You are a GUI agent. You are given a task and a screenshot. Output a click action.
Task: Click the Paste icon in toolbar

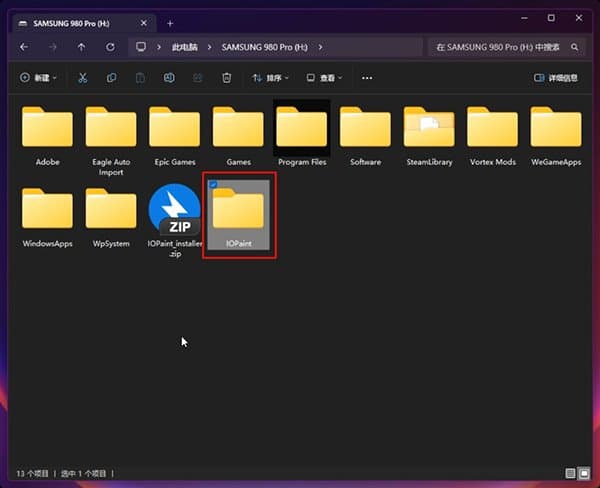pyautogui.click(x=140, y=78)
